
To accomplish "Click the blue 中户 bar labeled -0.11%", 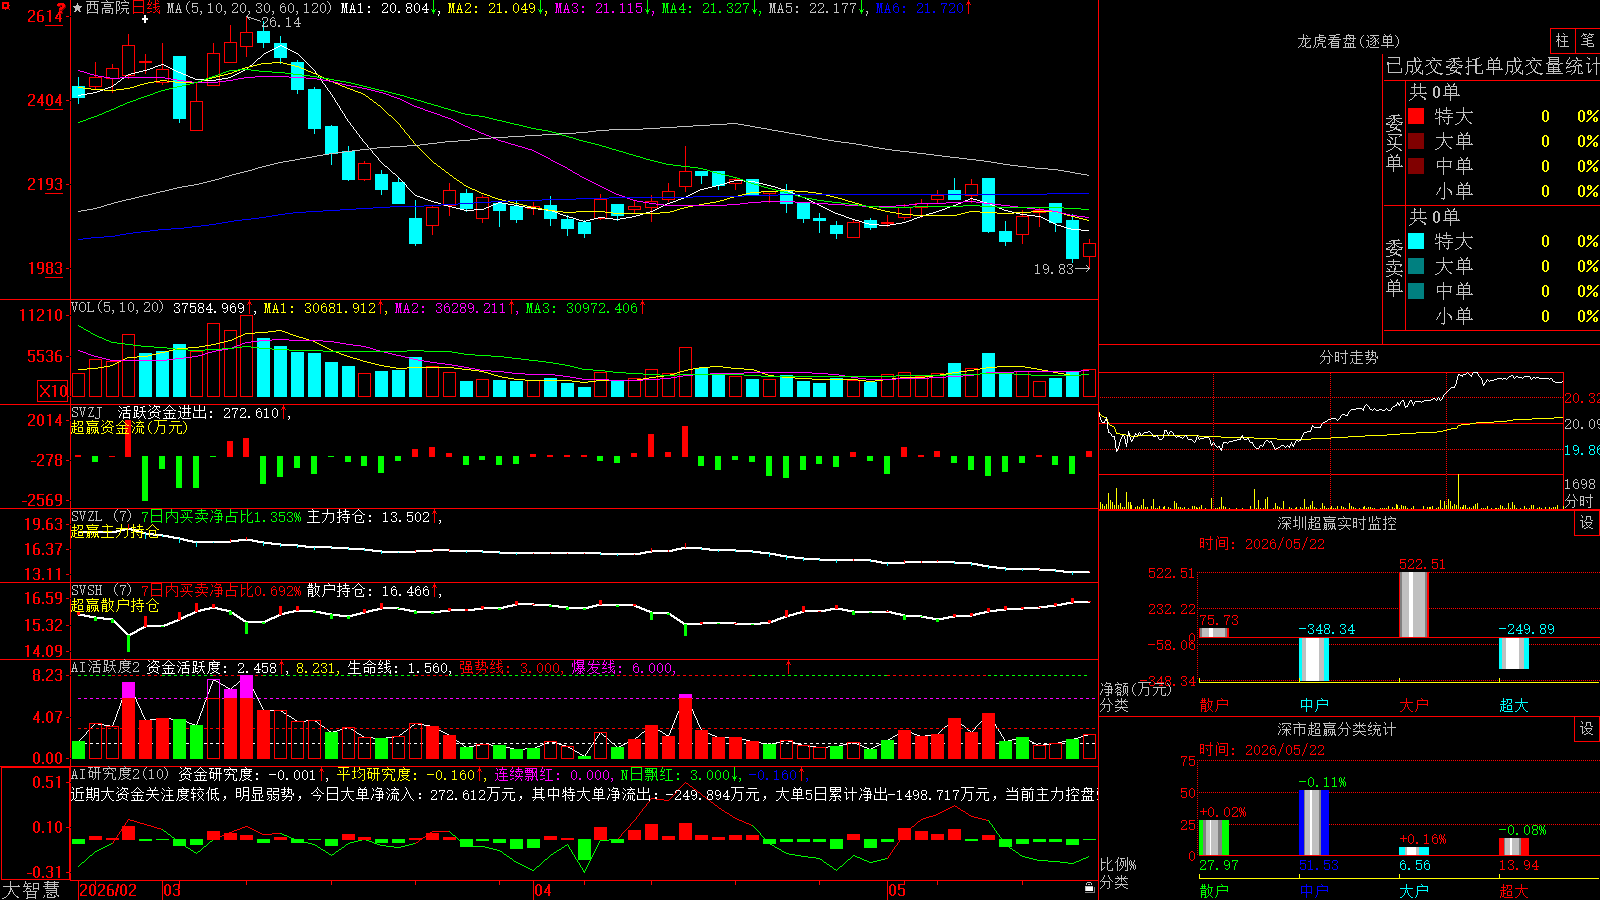I will coord(1314,822).
